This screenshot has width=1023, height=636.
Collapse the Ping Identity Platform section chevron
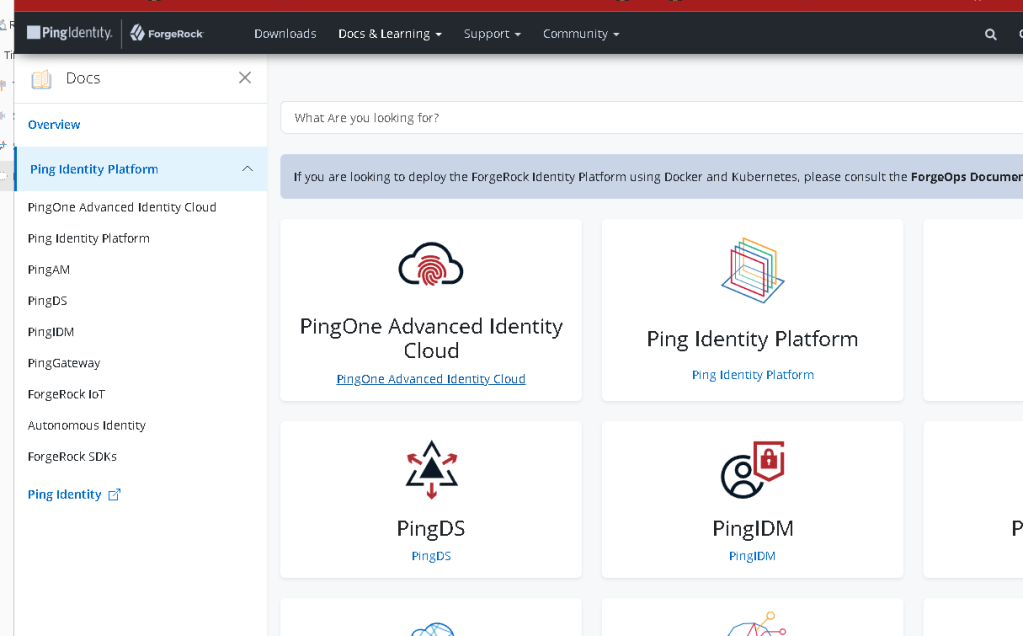(x=247, y=169)
